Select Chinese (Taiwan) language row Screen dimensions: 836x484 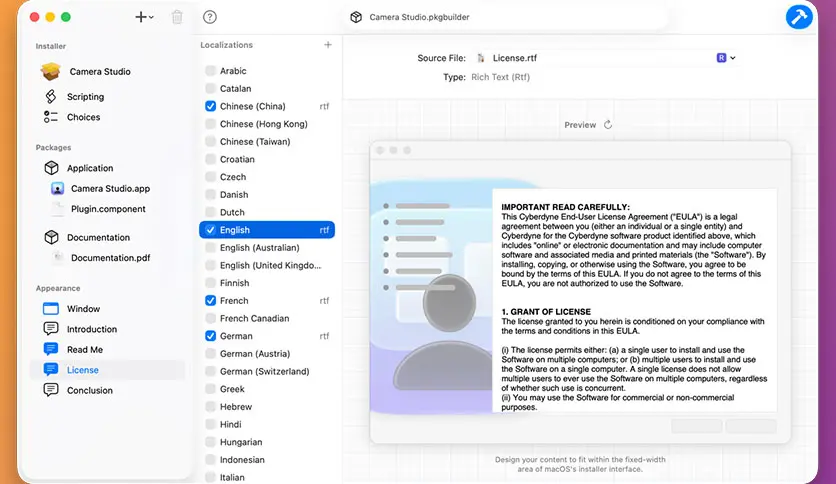[x=267, y=141]
